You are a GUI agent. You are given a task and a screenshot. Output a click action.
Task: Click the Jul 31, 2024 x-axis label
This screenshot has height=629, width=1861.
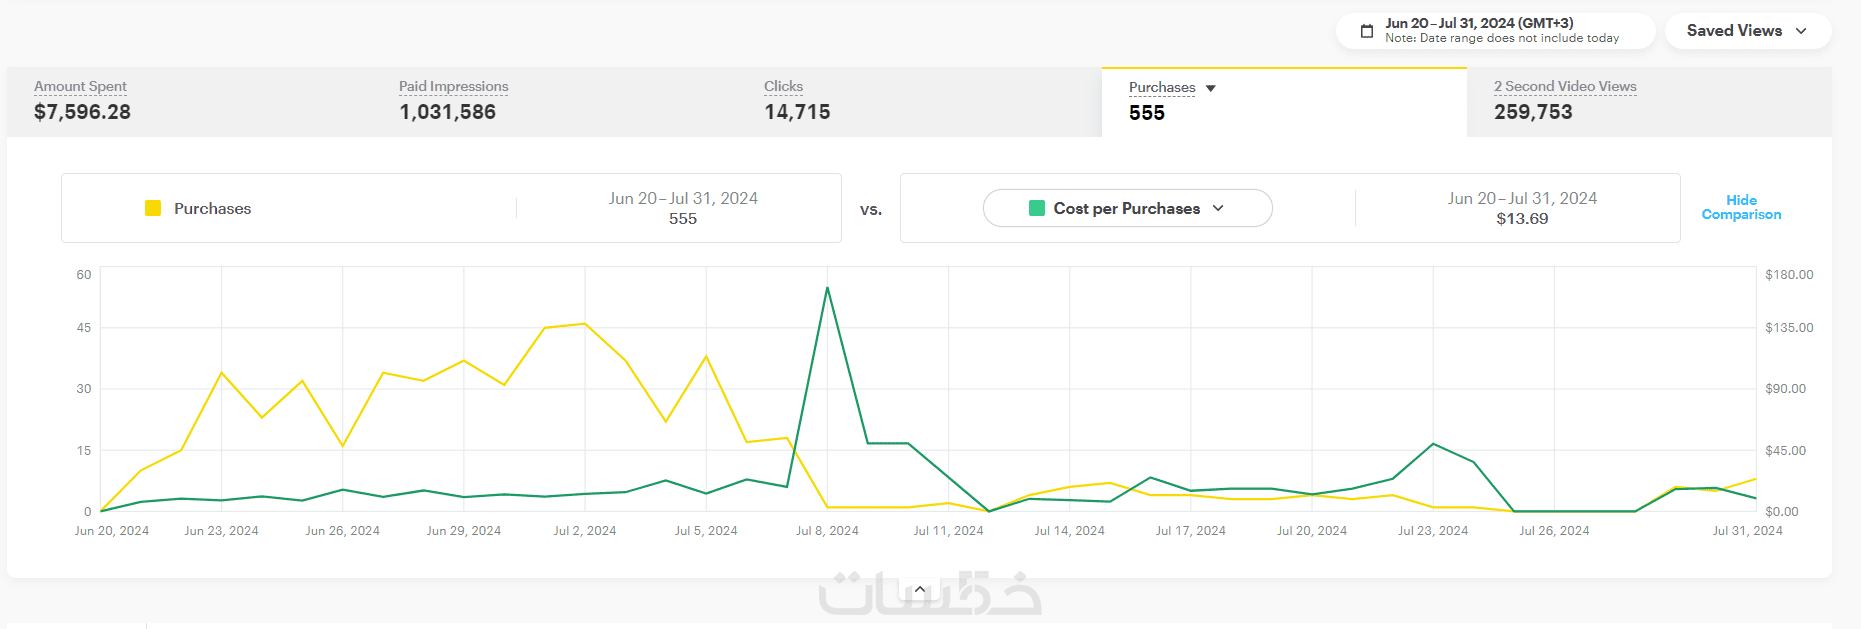click(x=1747, y=531)
